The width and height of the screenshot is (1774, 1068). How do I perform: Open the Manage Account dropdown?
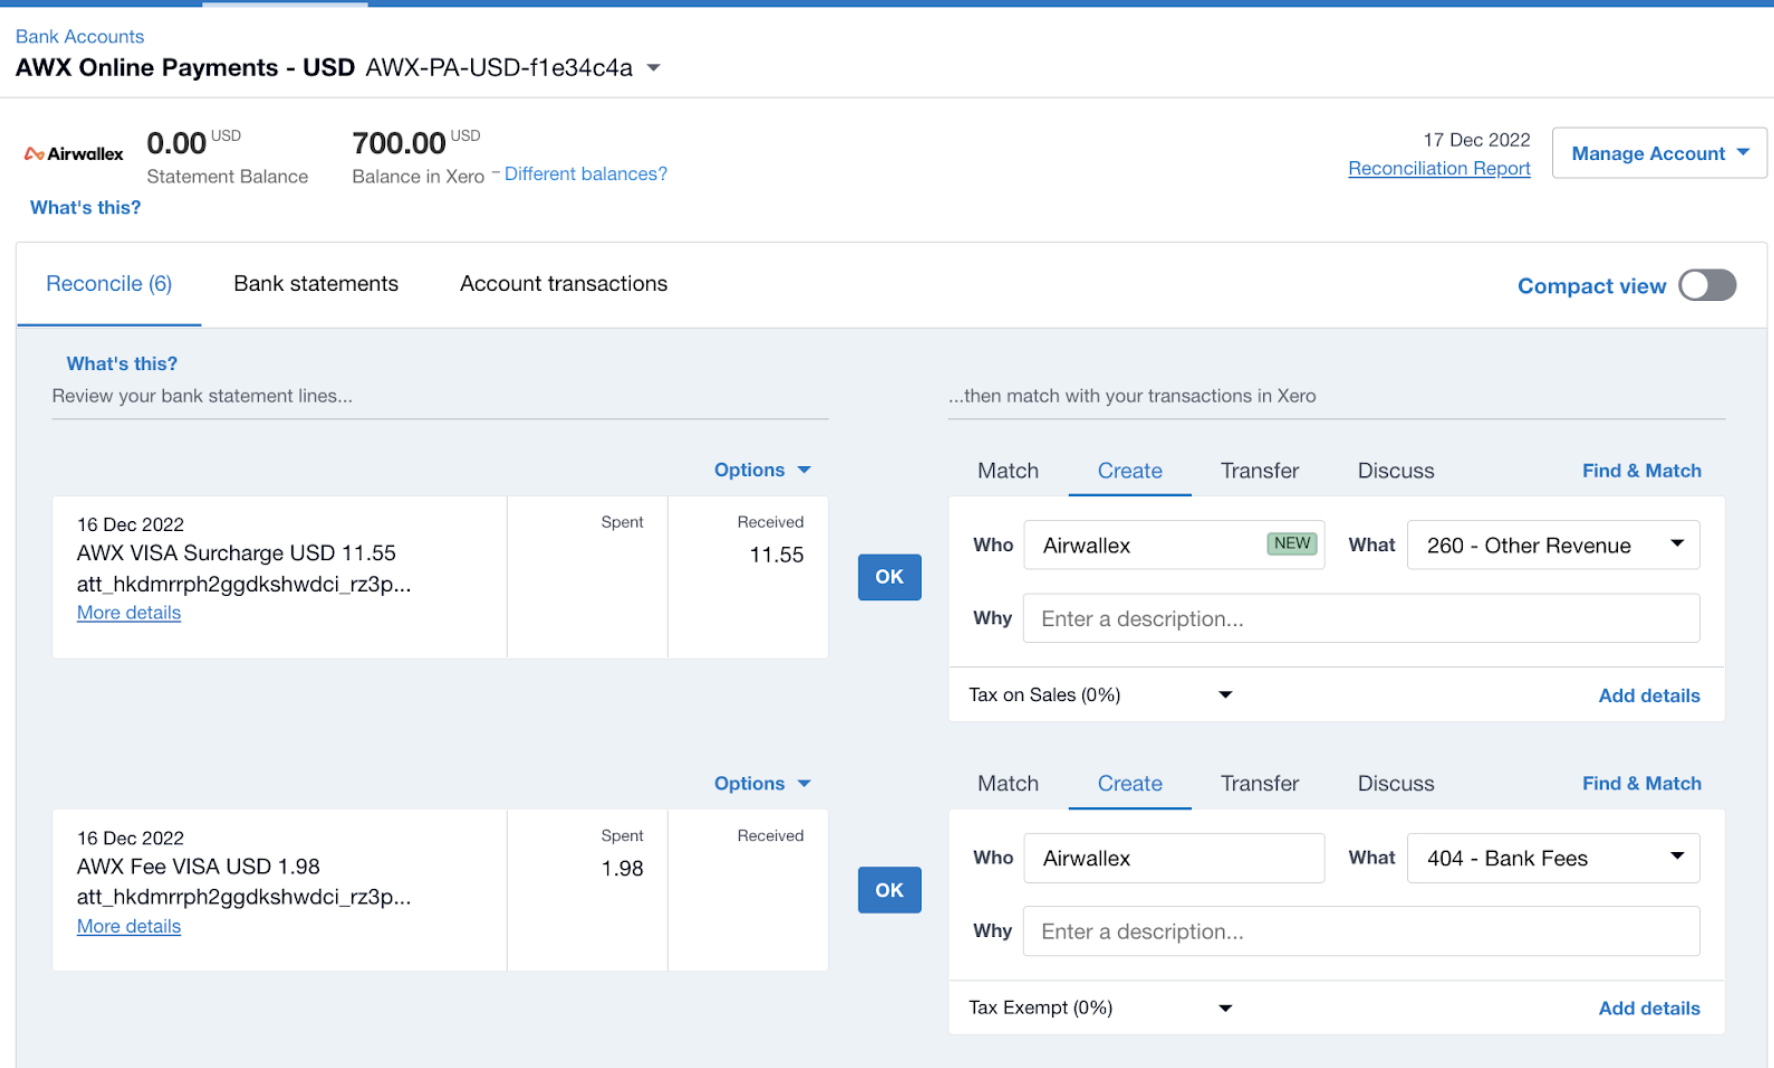pos(1659,153)
